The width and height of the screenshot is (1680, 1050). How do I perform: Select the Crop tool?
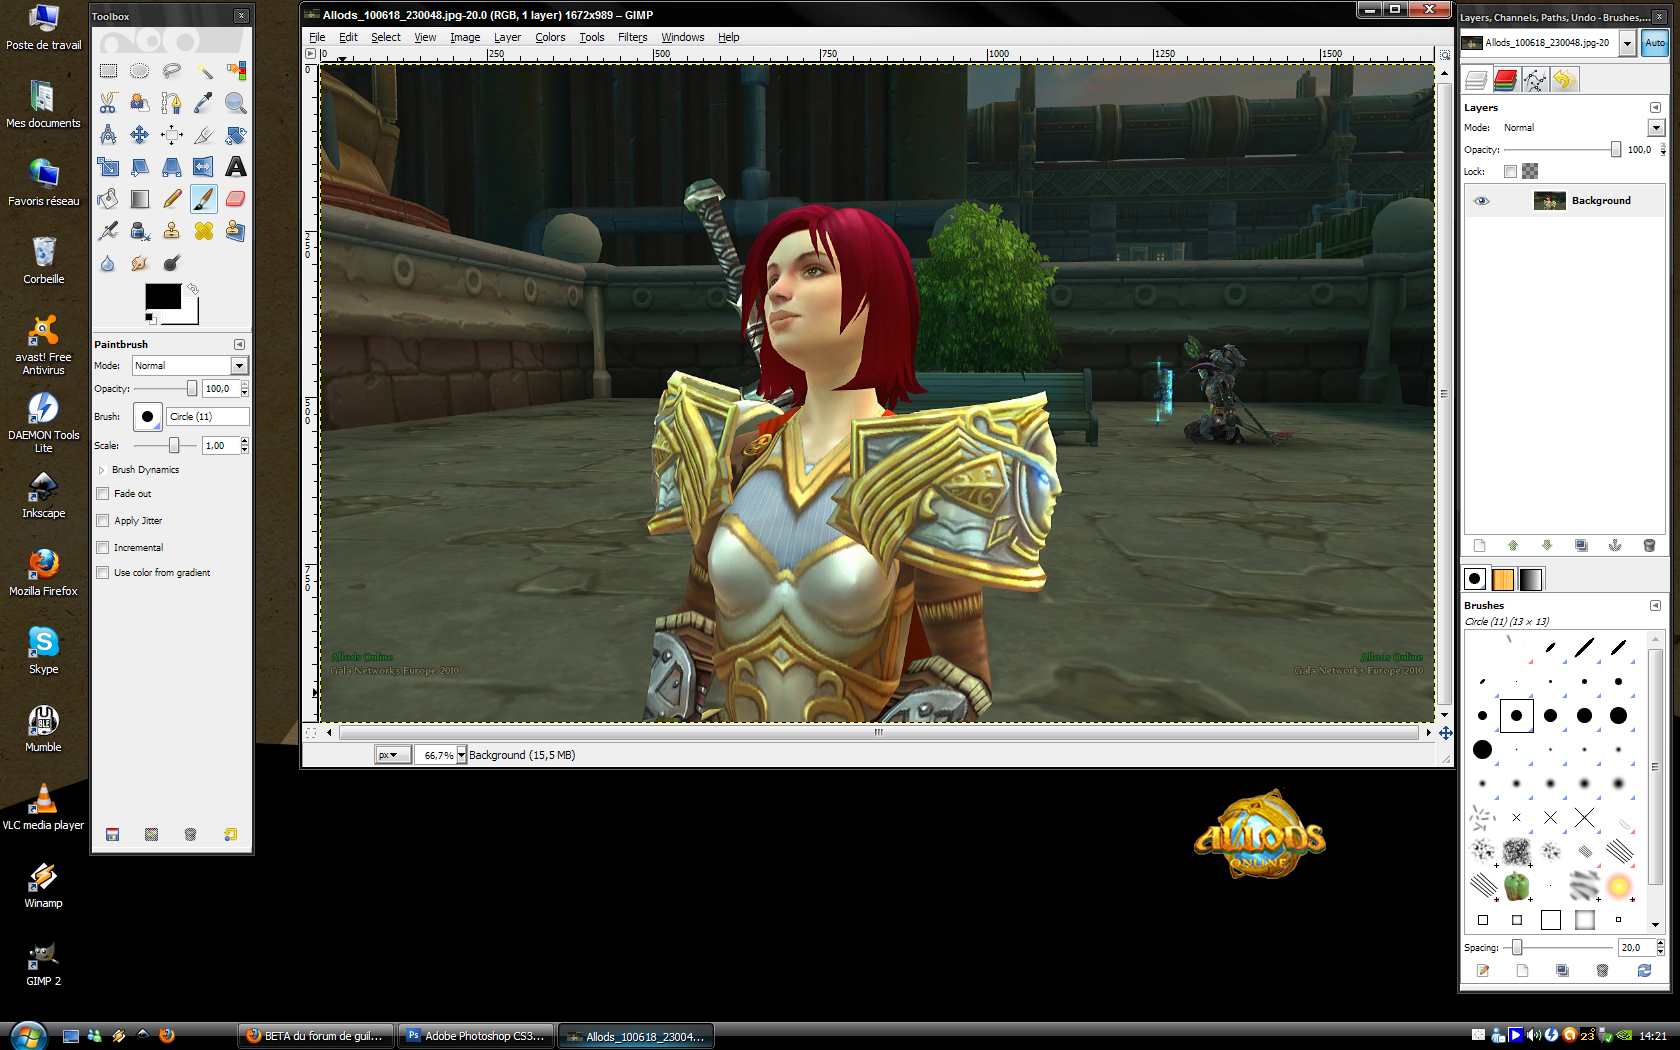[204, 135]
